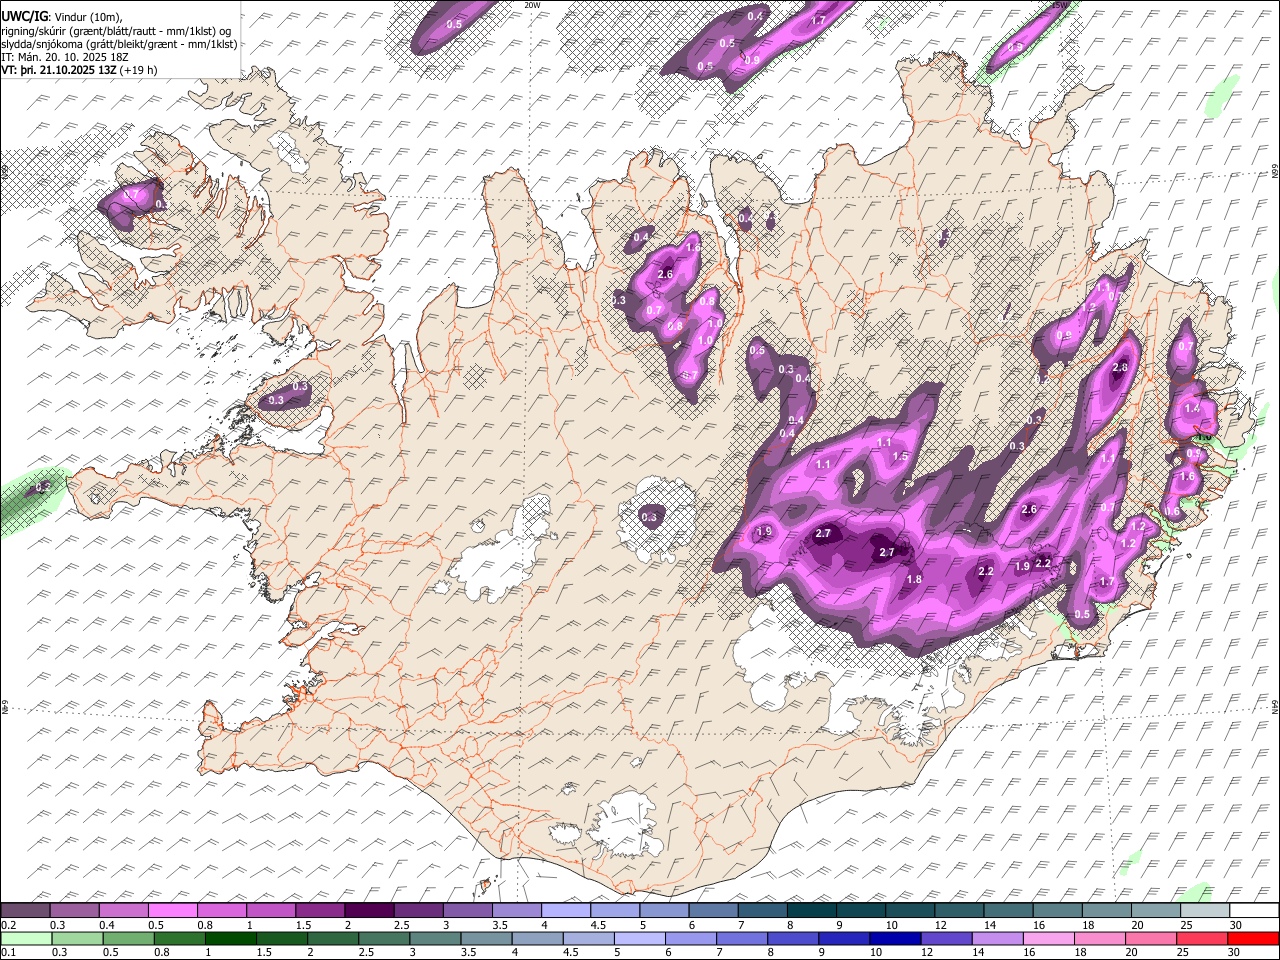The width and height of the screenshot is (1280, 960).
Task: Click the light lavender 4 swatch in the snow scale
Action: 565,910
